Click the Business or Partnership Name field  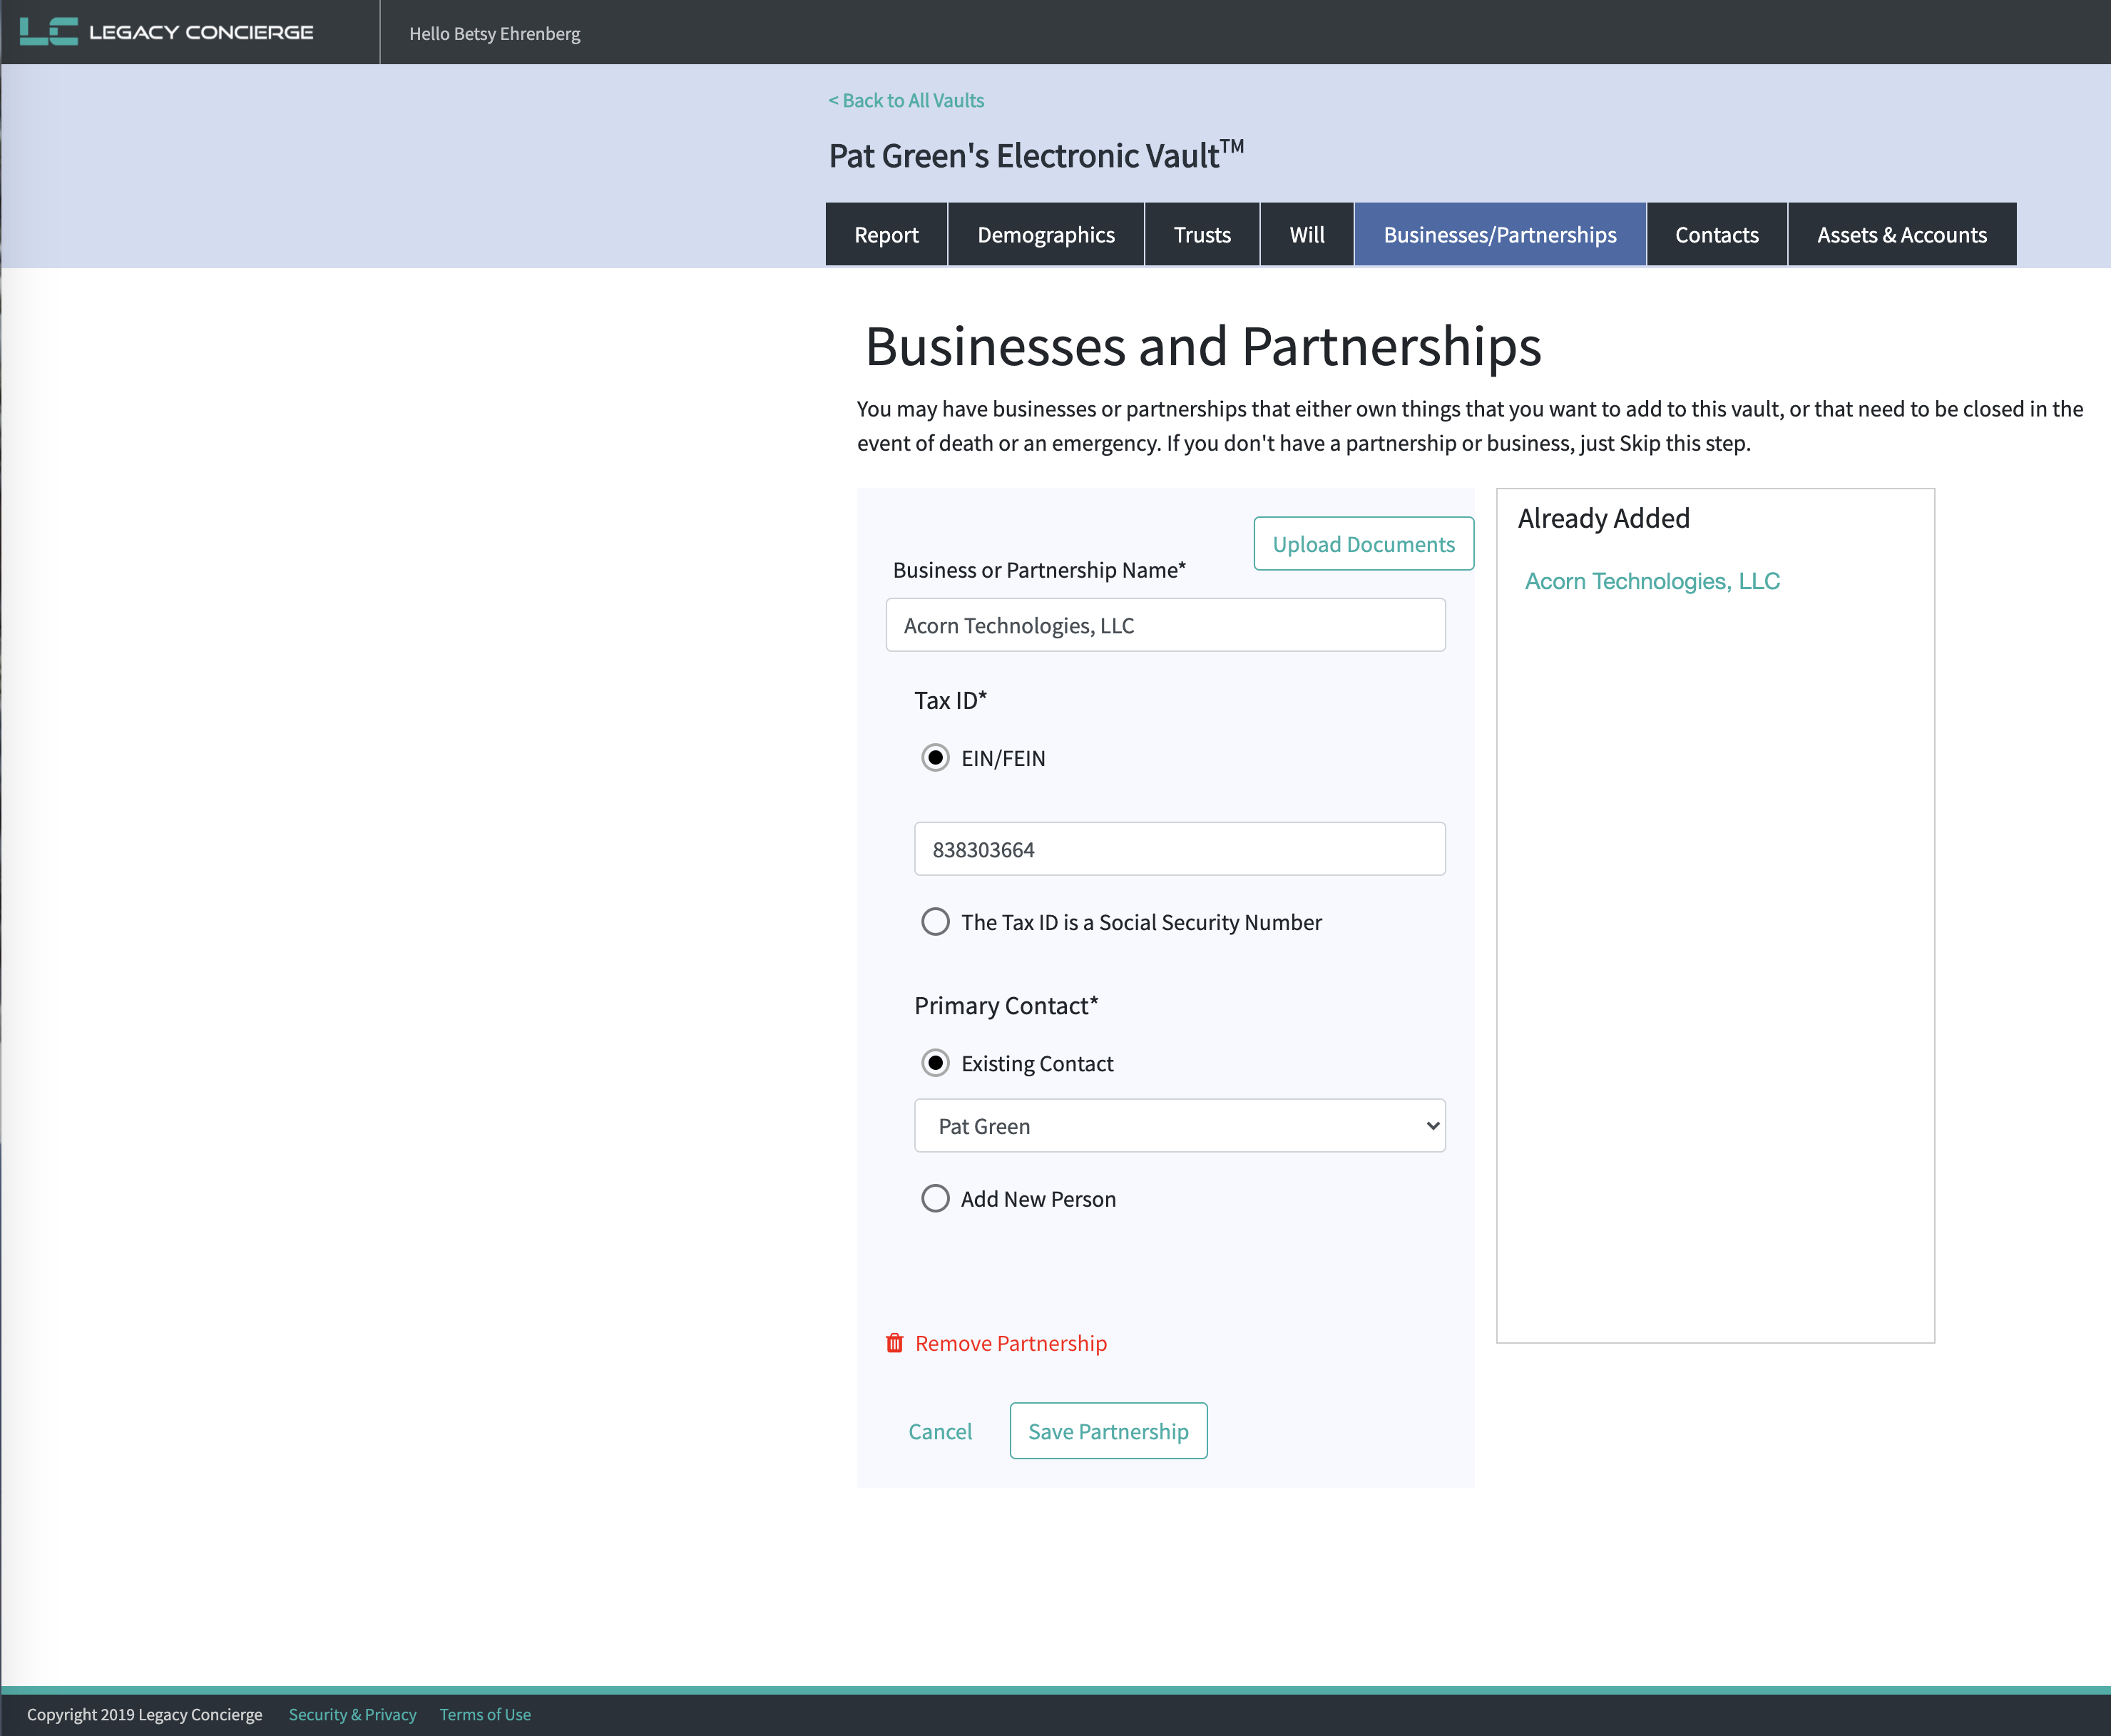click(x=1165, y=626)
